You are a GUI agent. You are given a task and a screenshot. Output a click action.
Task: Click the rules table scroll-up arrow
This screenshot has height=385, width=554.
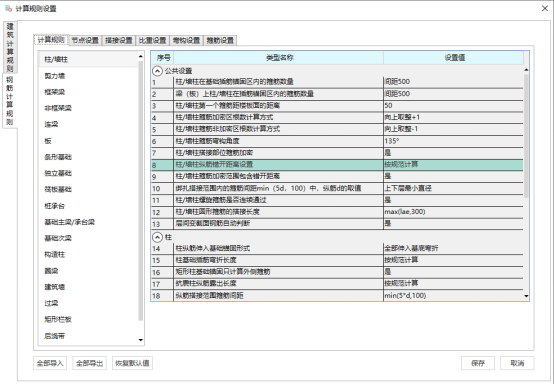[x=526, y=70]
